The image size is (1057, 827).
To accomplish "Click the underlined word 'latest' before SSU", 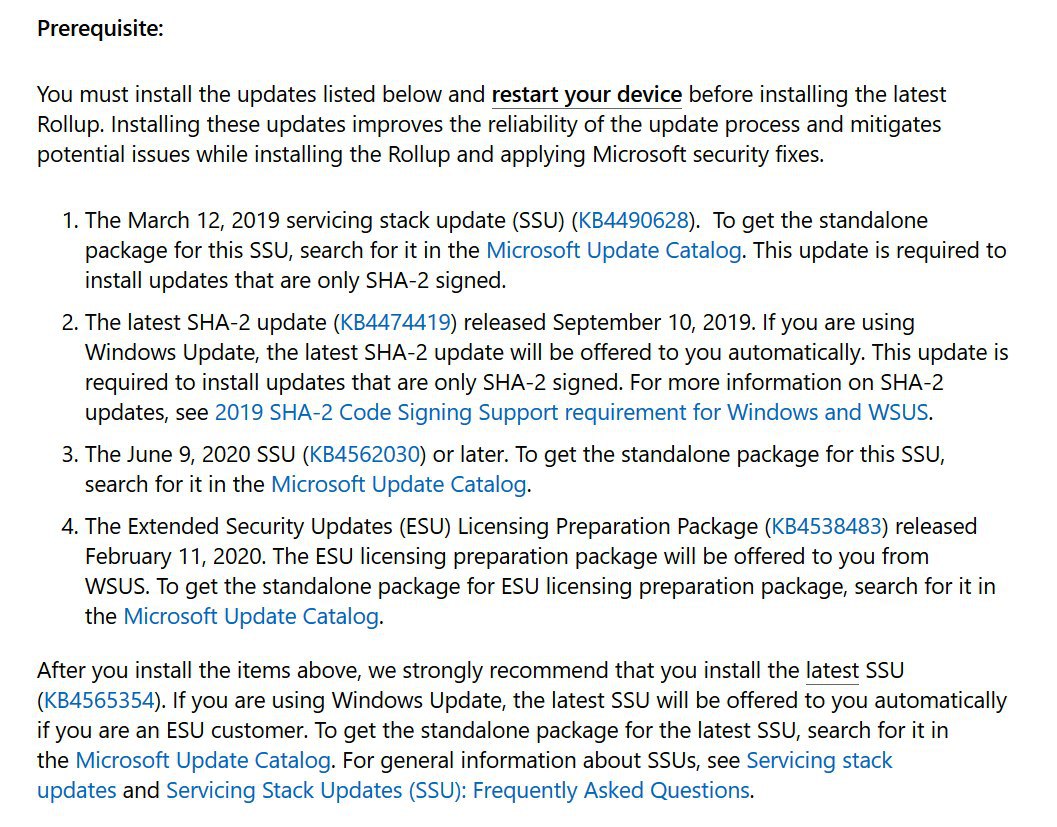I will point(832,671).
